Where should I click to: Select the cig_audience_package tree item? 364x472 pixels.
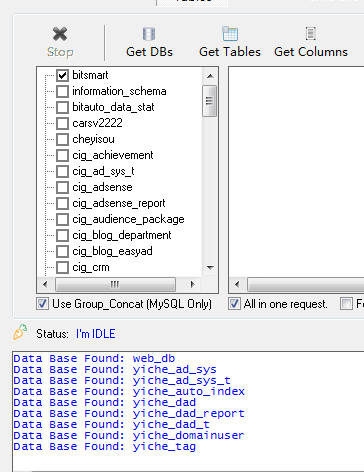(128, 219)
